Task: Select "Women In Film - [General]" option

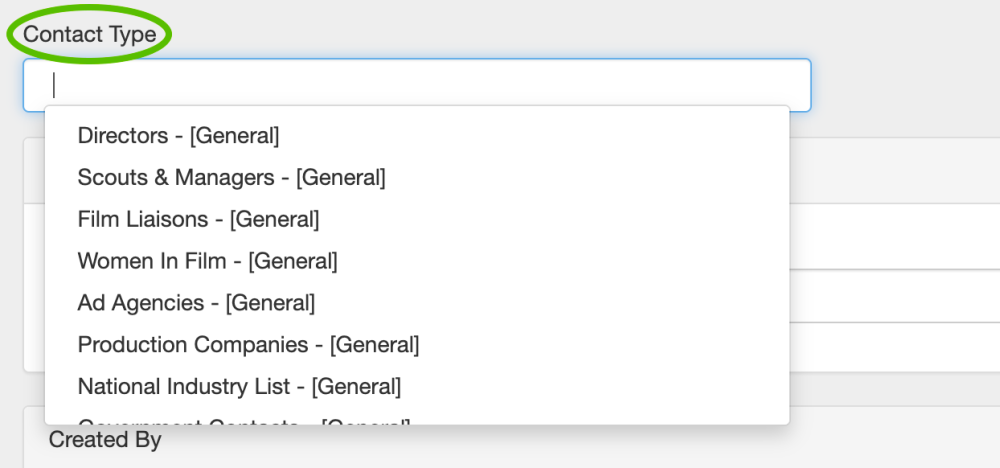Action: point(207,261)
